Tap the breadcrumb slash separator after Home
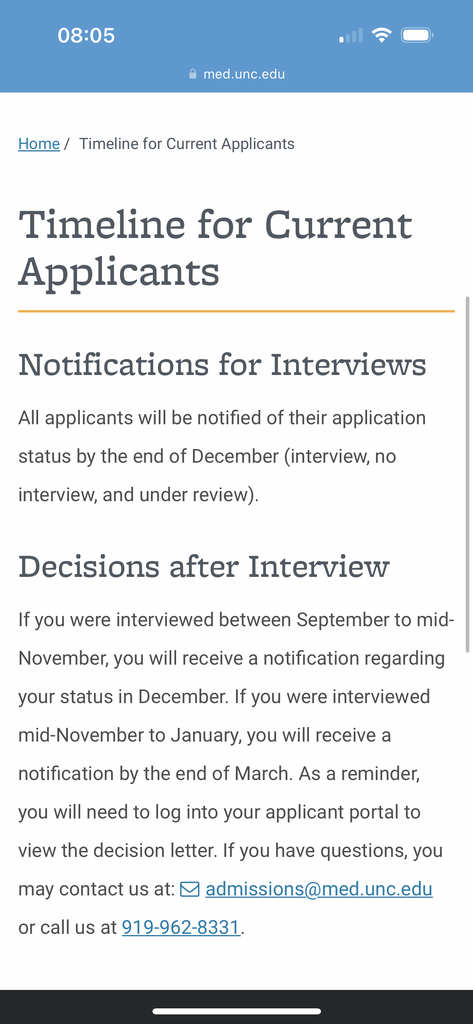 tap(67, 144)
